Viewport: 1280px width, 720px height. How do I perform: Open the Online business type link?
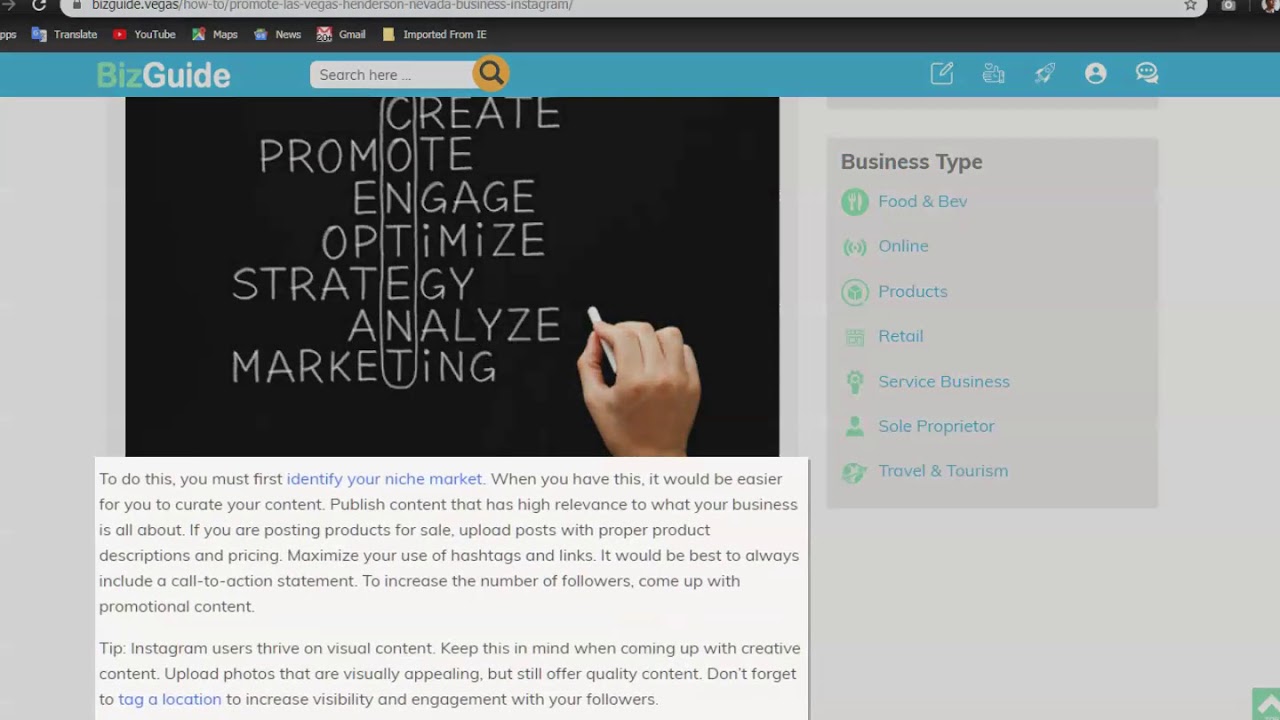tap(903, 246)
